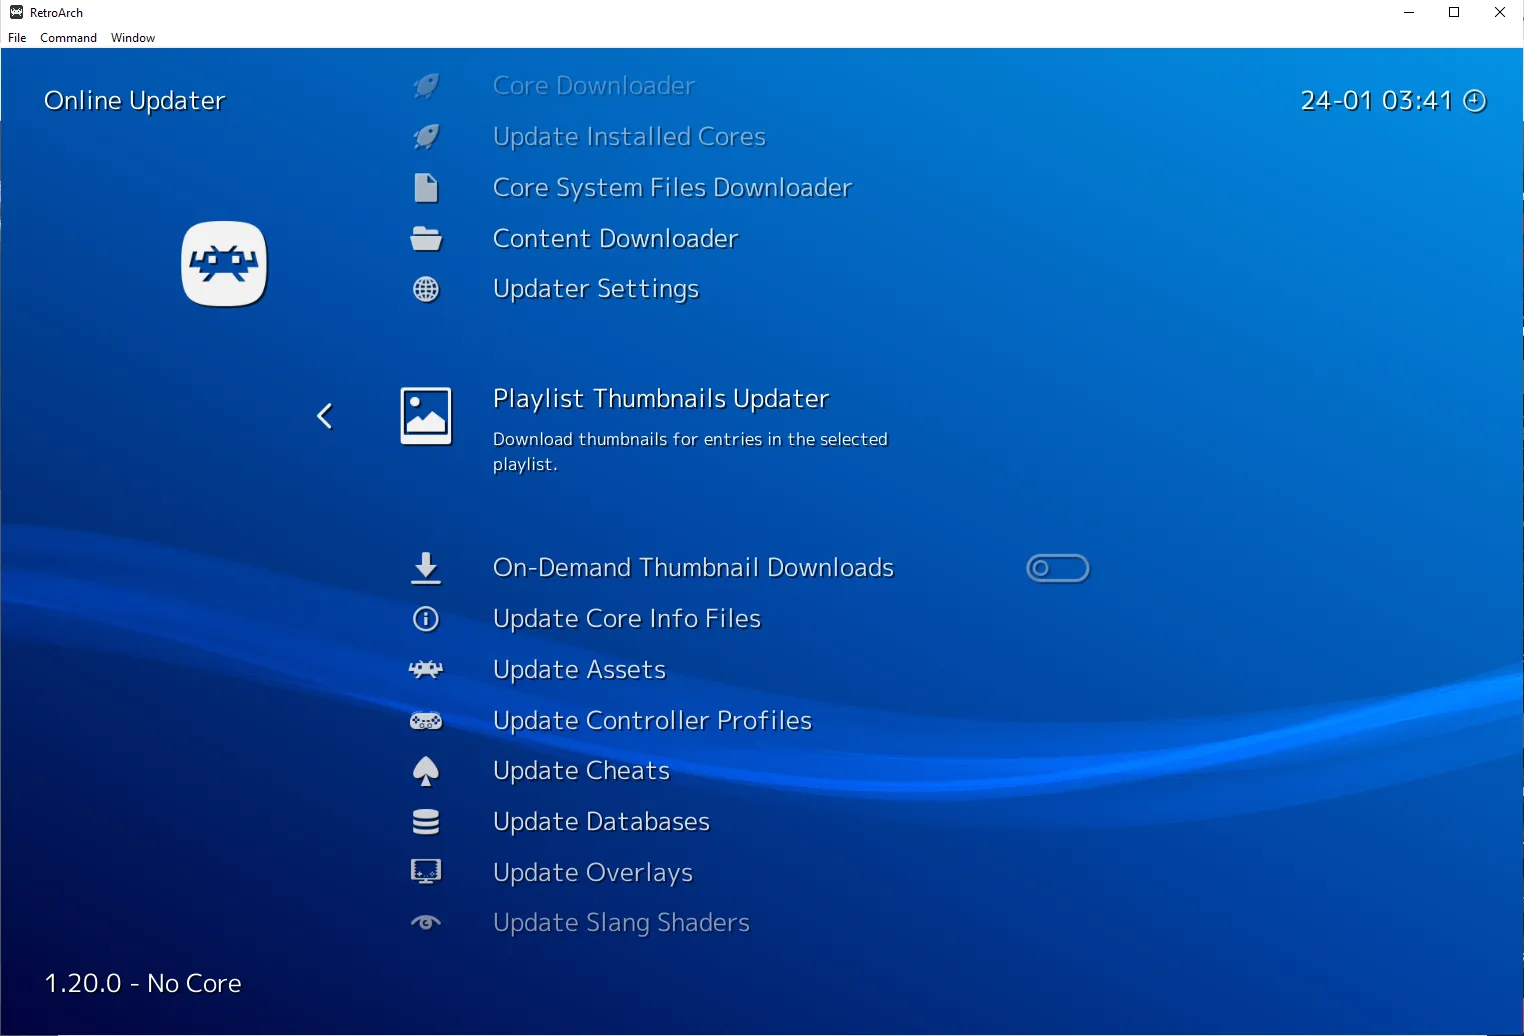Toggle On-Demand Thumbnail Downloads switch
Screen dimensions: 1524x1036
(x=1058, y=568)
